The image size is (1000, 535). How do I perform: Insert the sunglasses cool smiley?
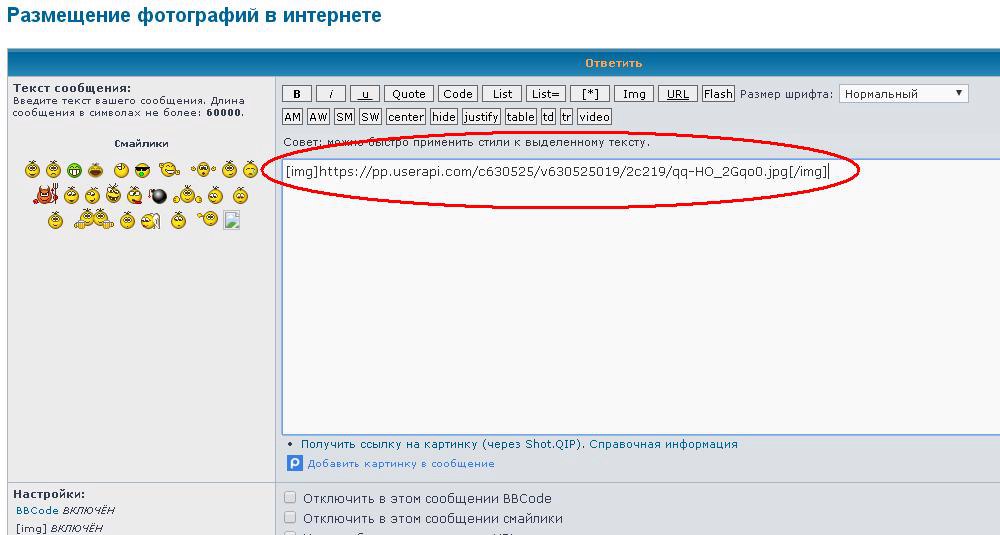142,170
